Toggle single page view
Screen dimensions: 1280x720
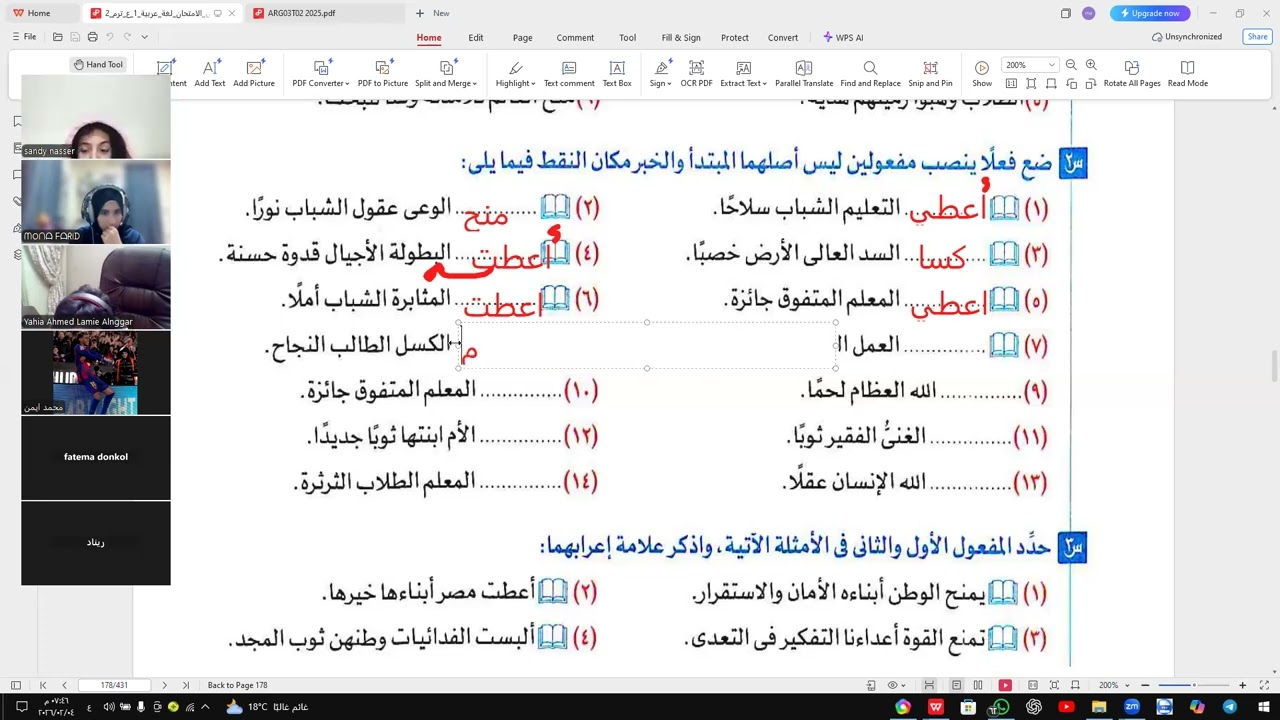click(x=957, y=685)
